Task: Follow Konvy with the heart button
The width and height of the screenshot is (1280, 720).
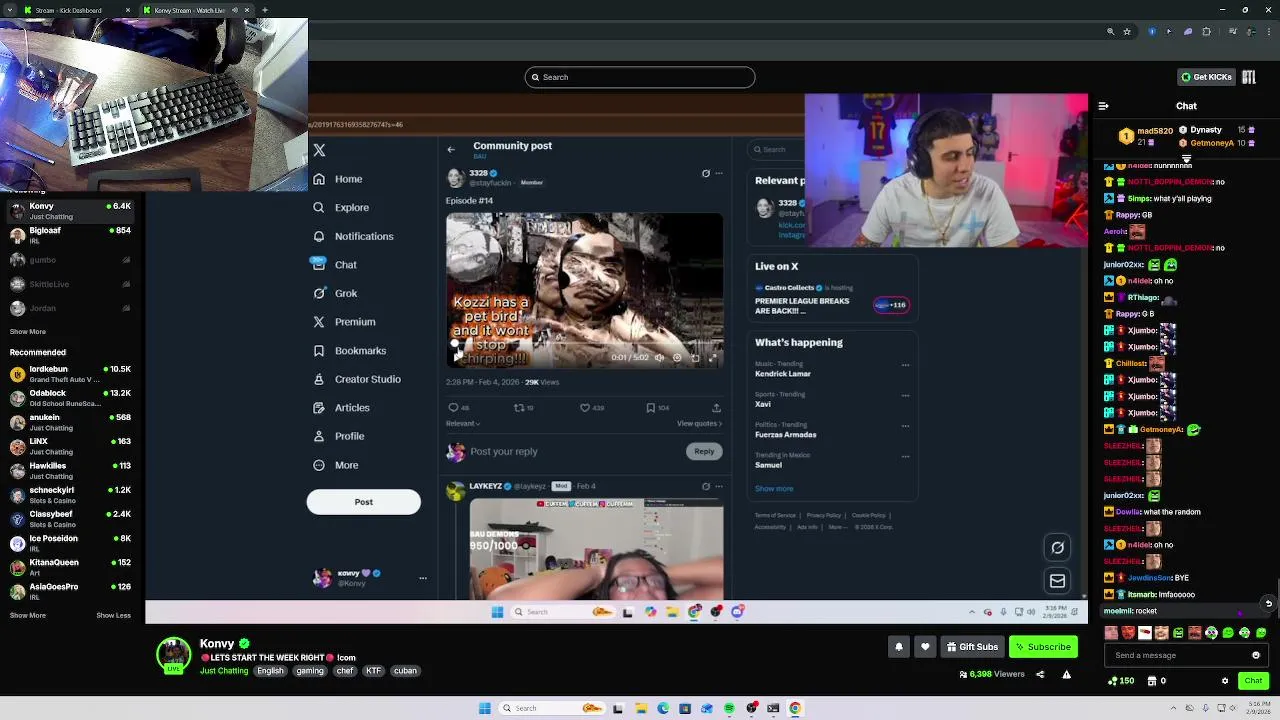Action: (x=925, y=647)
